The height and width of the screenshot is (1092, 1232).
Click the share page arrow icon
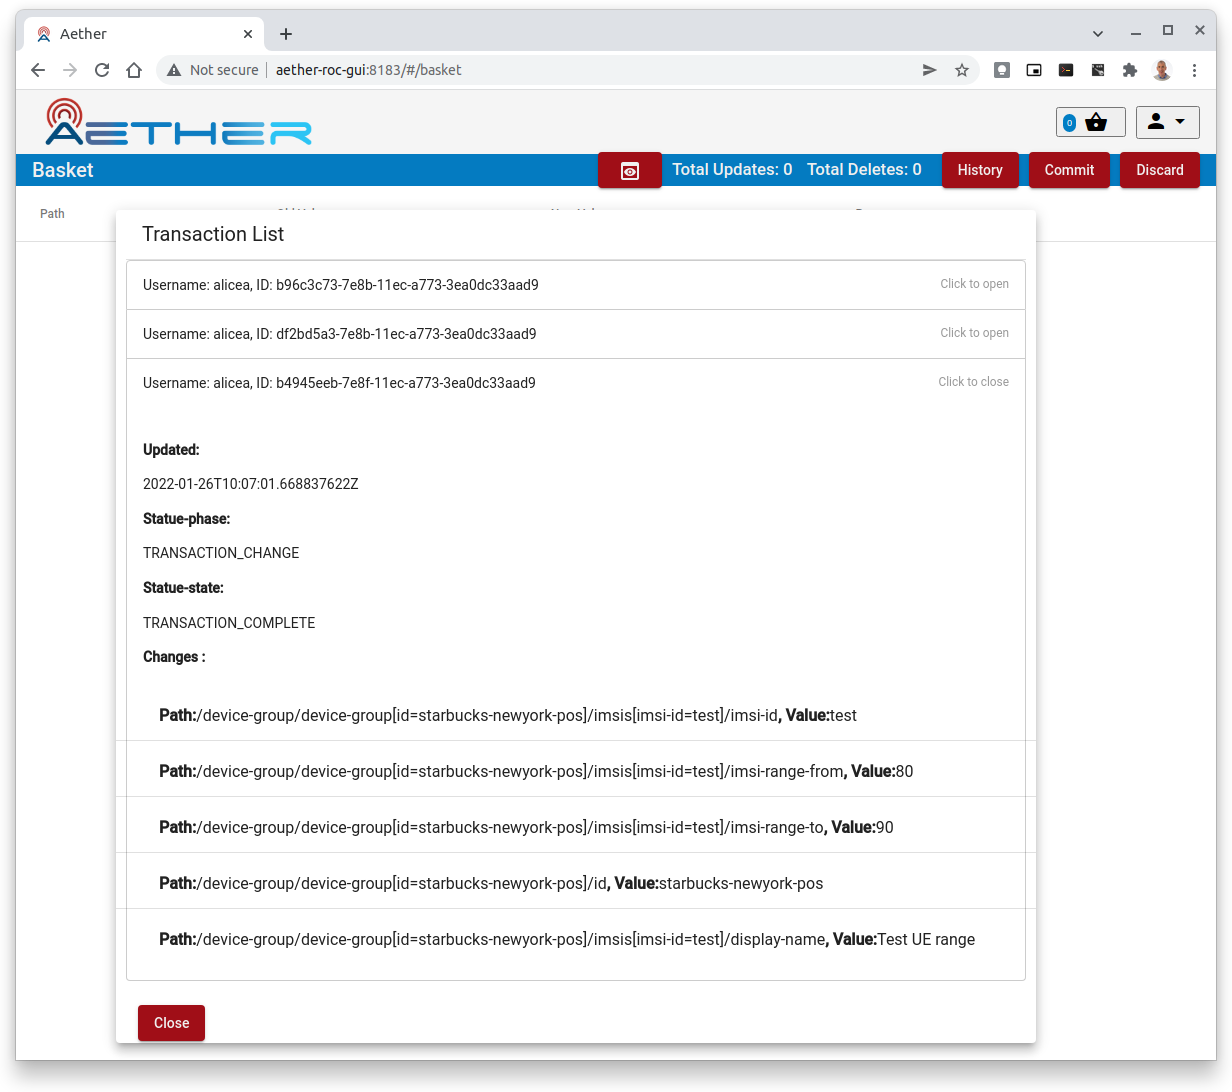click(x=930, y=70)
